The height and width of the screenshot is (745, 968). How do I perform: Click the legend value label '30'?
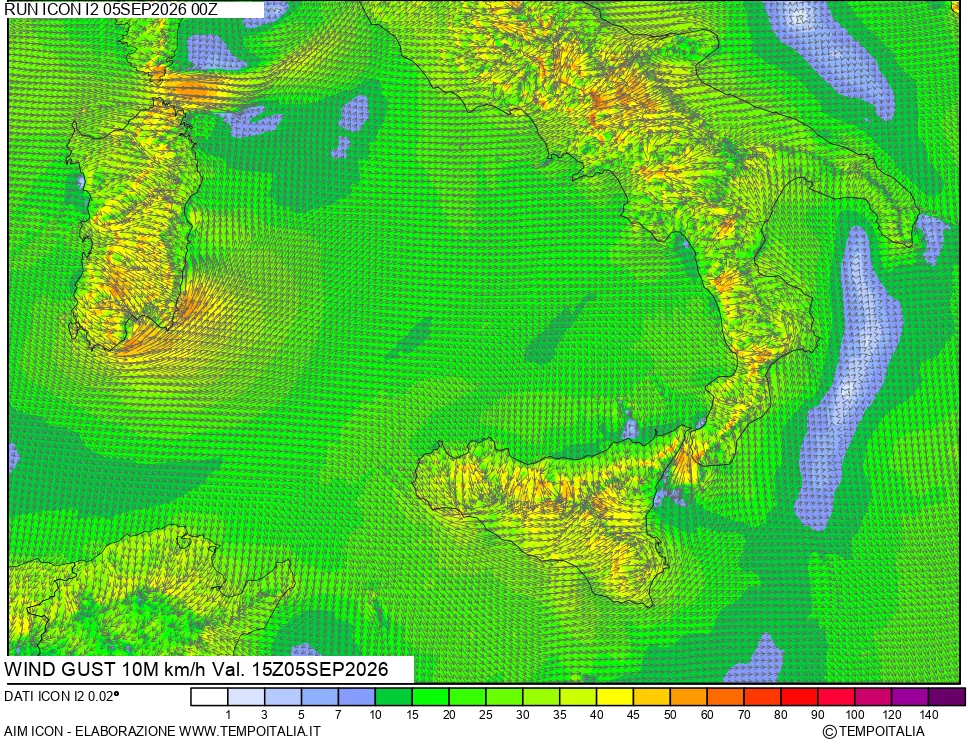(523, 715)
